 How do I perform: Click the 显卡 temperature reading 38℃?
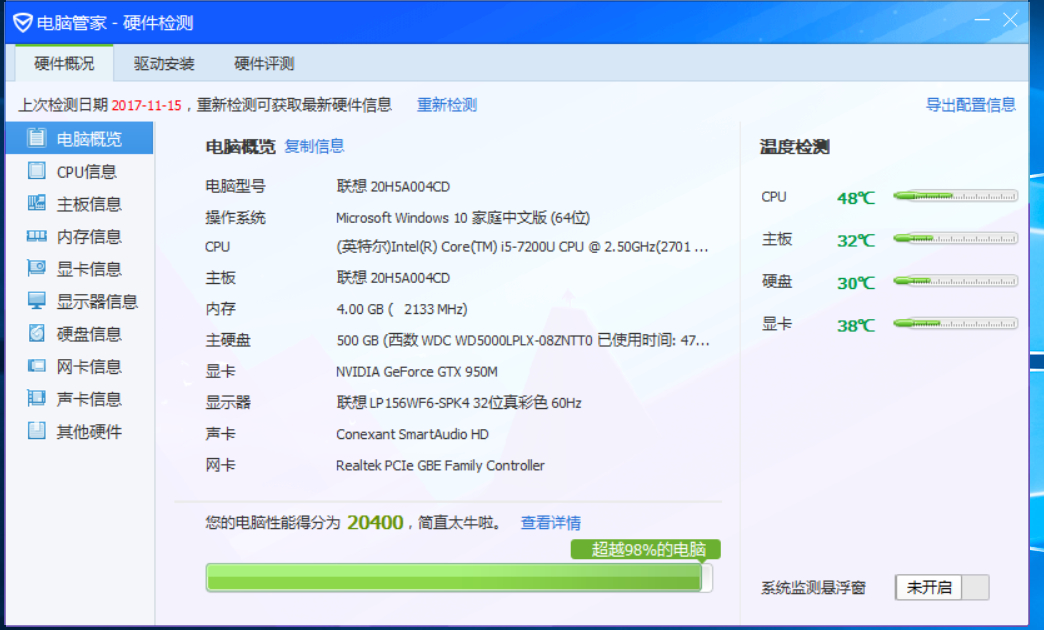coord(856,326)
